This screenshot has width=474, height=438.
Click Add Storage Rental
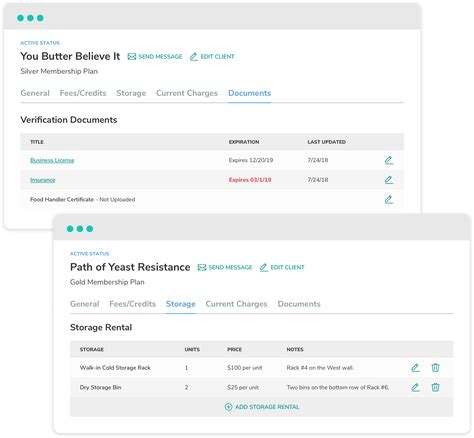262,407
